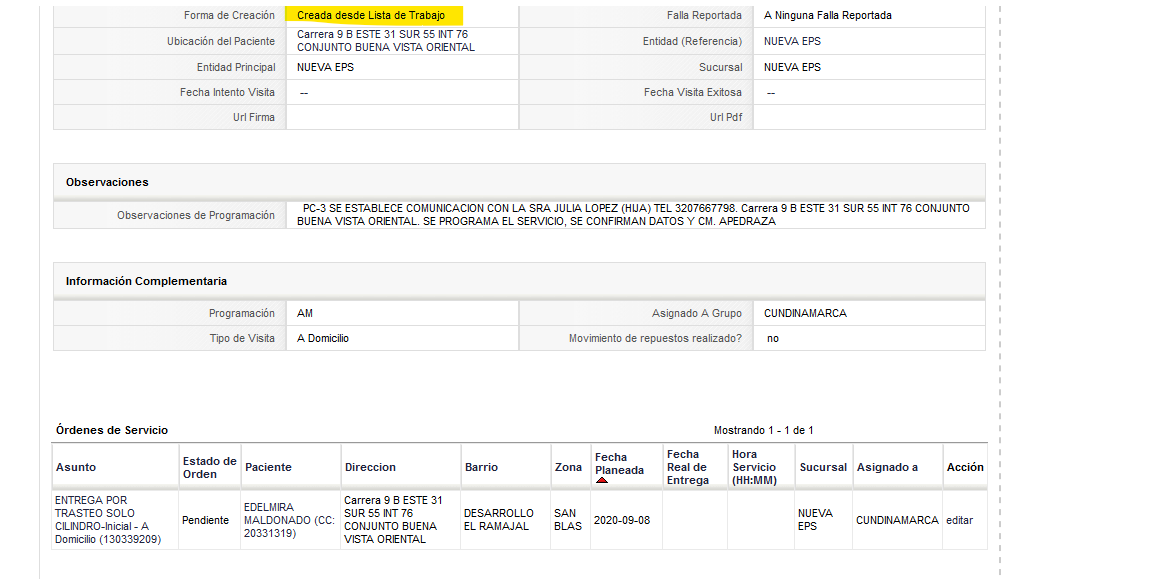The height and width of the screenshot is (579, 1169).
Task: Sort by Fecha Planeada red arrow icon
Action: (x=602, y=481)
